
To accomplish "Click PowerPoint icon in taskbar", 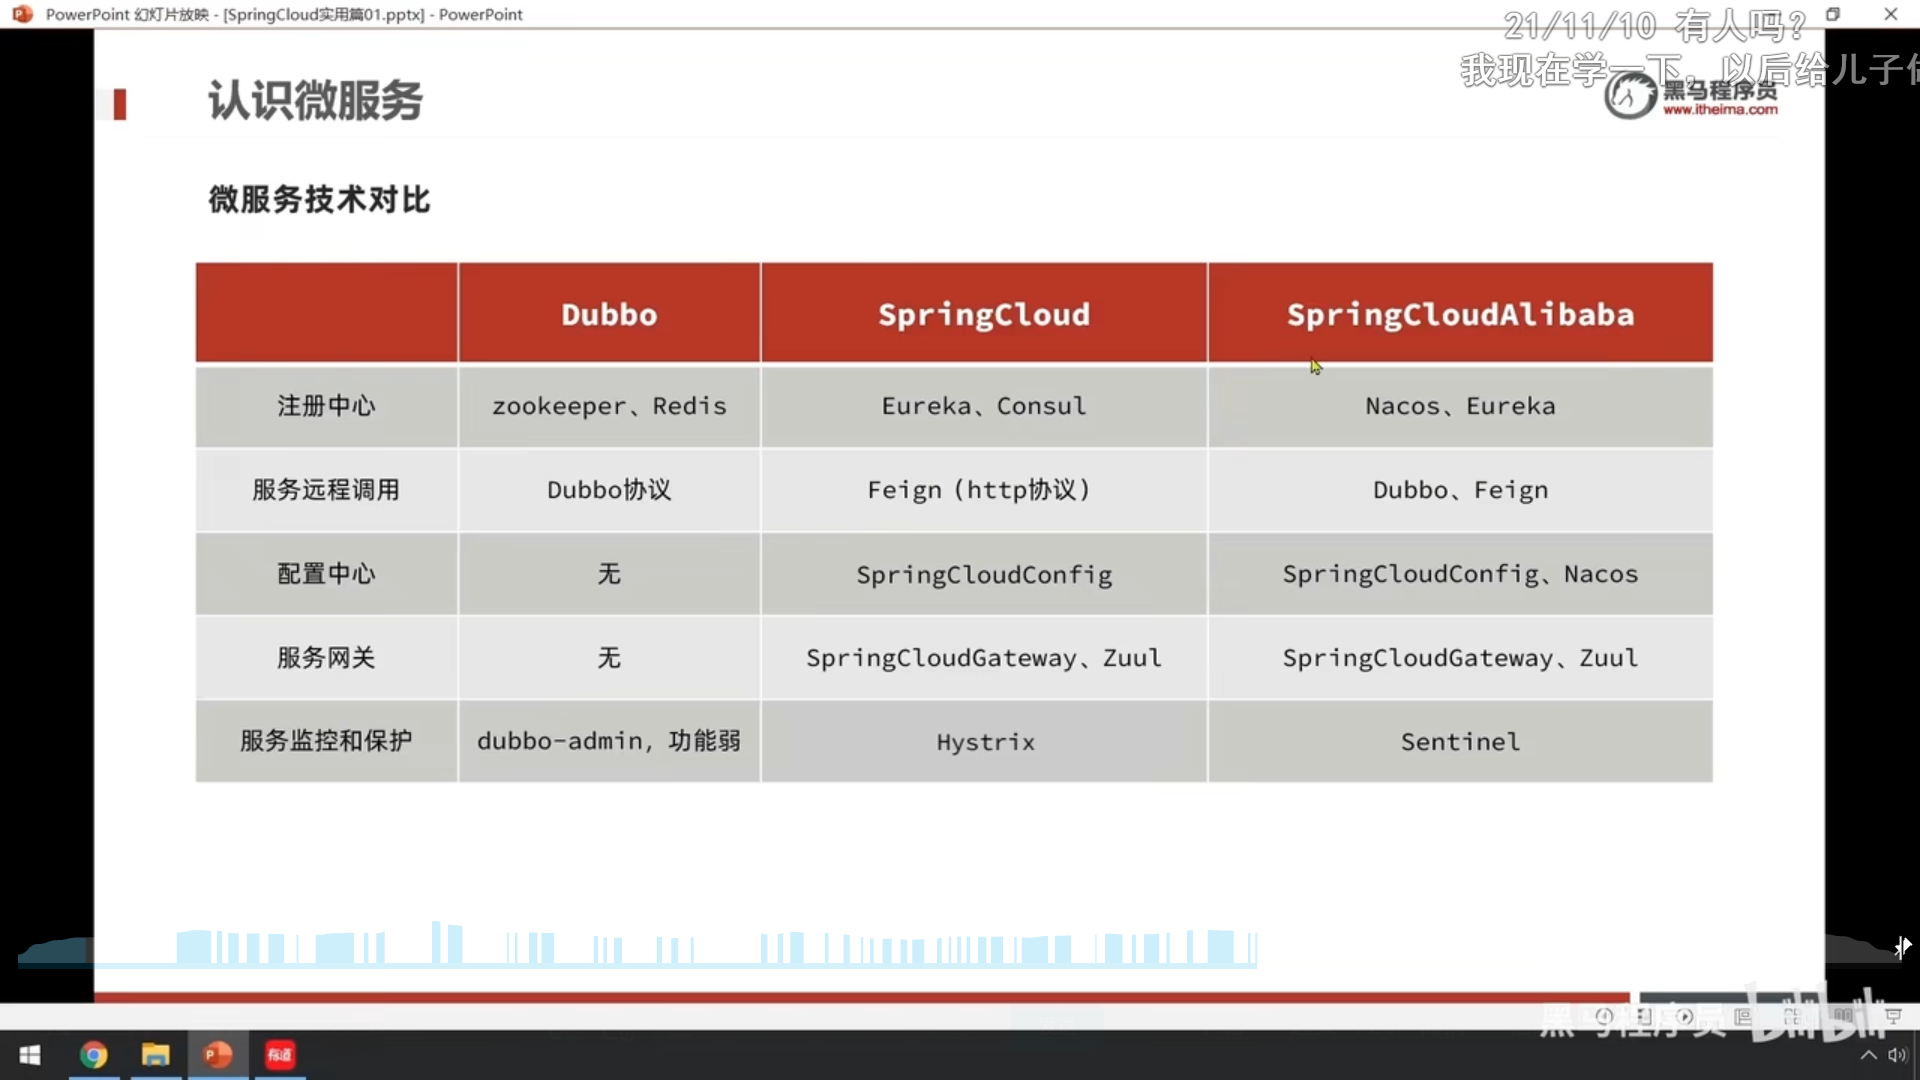I will pyautogui.click(x=218, y=1055).
